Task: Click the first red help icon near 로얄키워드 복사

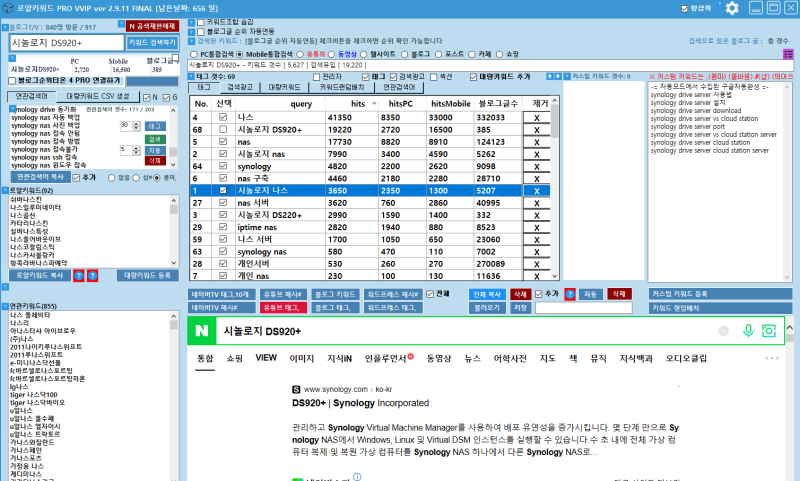Action: (x=79, y=276)
